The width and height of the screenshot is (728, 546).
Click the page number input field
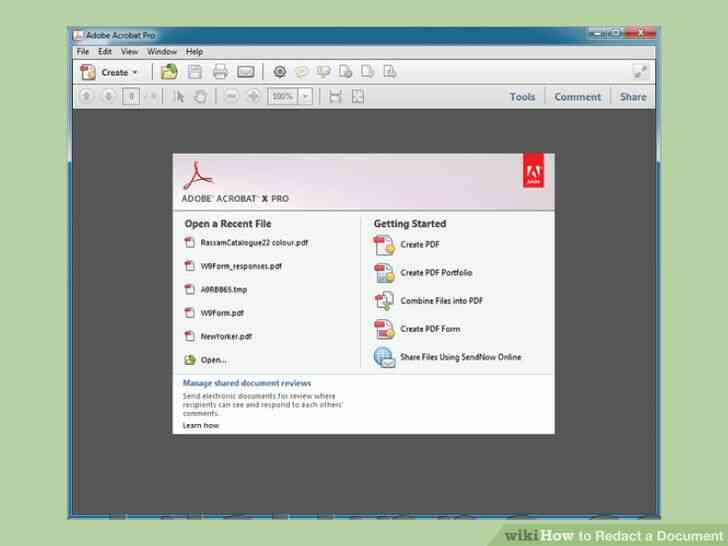130,97
